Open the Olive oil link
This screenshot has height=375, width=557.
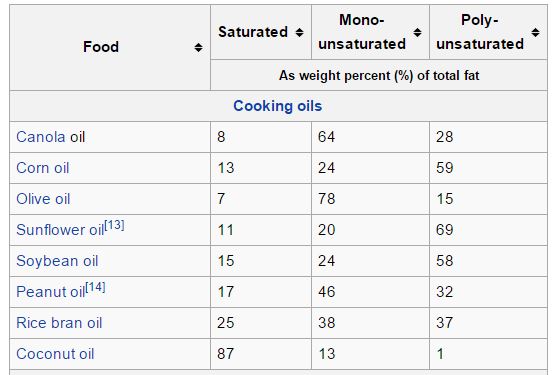[x=43, y=199]
